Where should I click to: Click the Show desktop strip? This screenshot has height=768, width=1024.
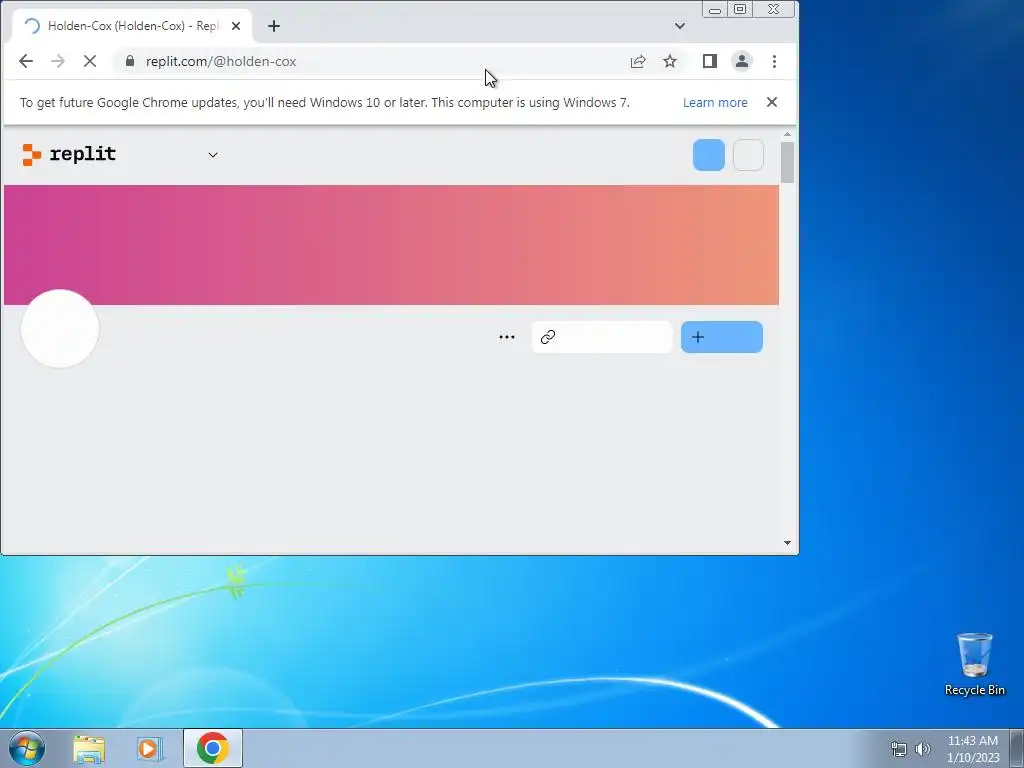[x=1017, y=748]
